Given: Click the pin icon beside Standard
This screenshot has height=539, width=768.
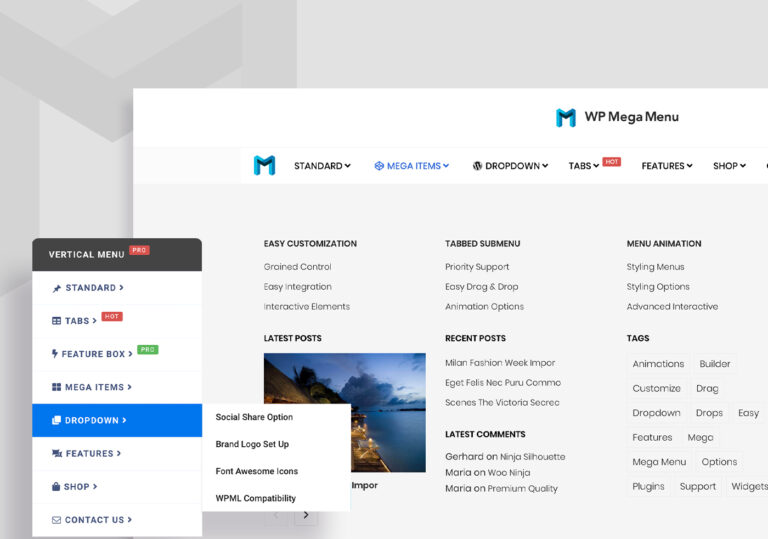Looking at the screenshot, I should coord(56,288).
